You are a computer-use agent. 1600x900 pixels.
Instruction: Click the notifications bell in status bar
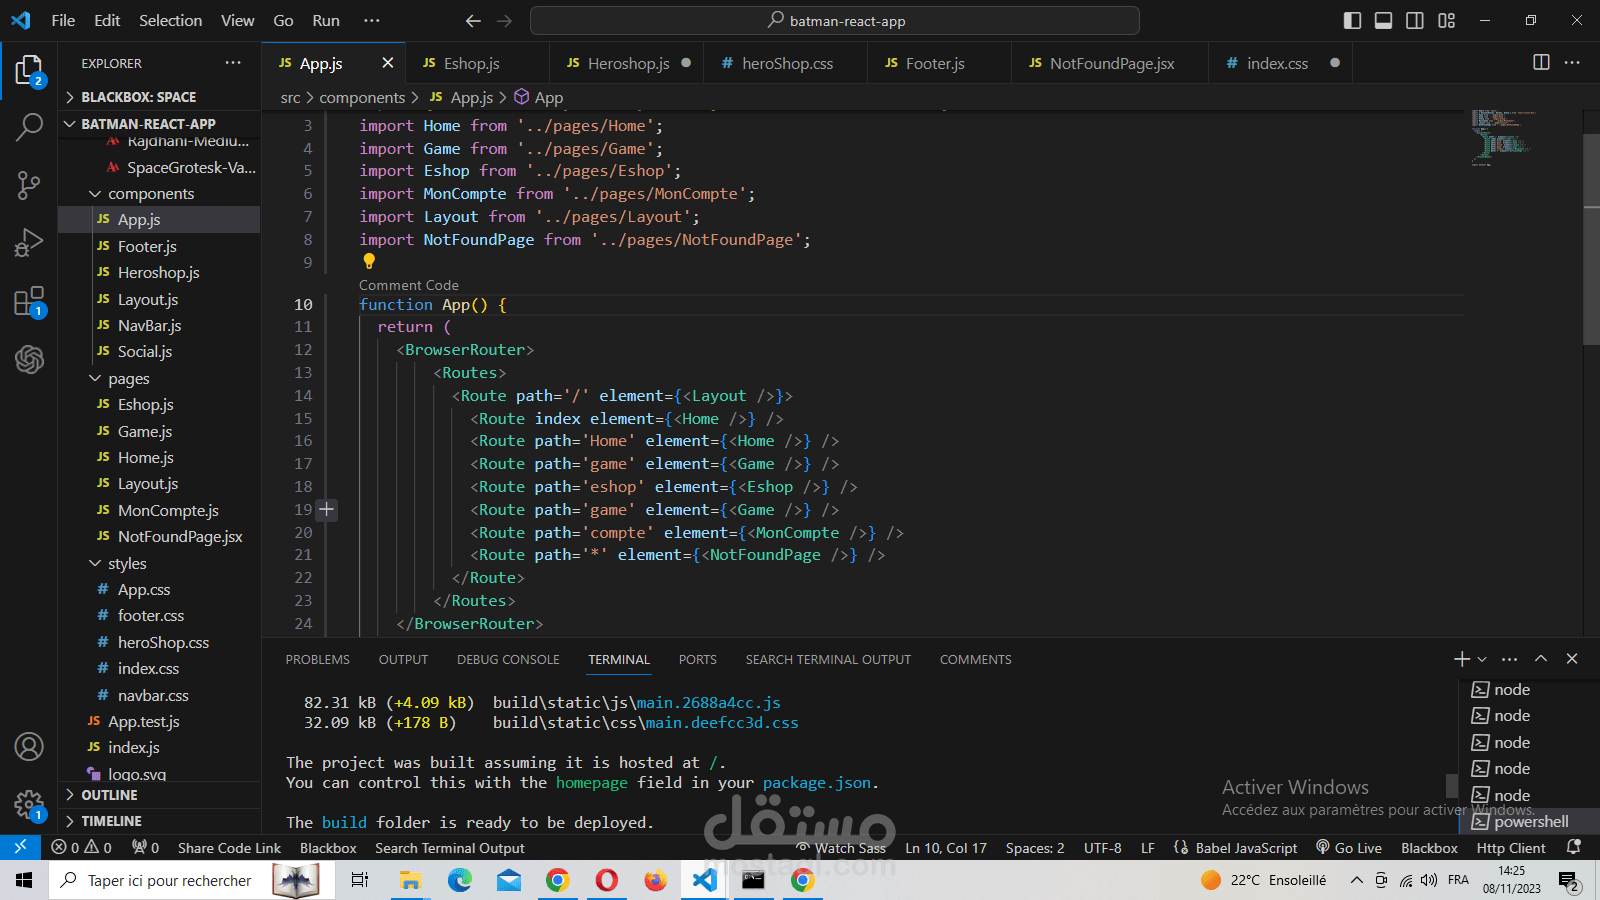(1574, 847)
